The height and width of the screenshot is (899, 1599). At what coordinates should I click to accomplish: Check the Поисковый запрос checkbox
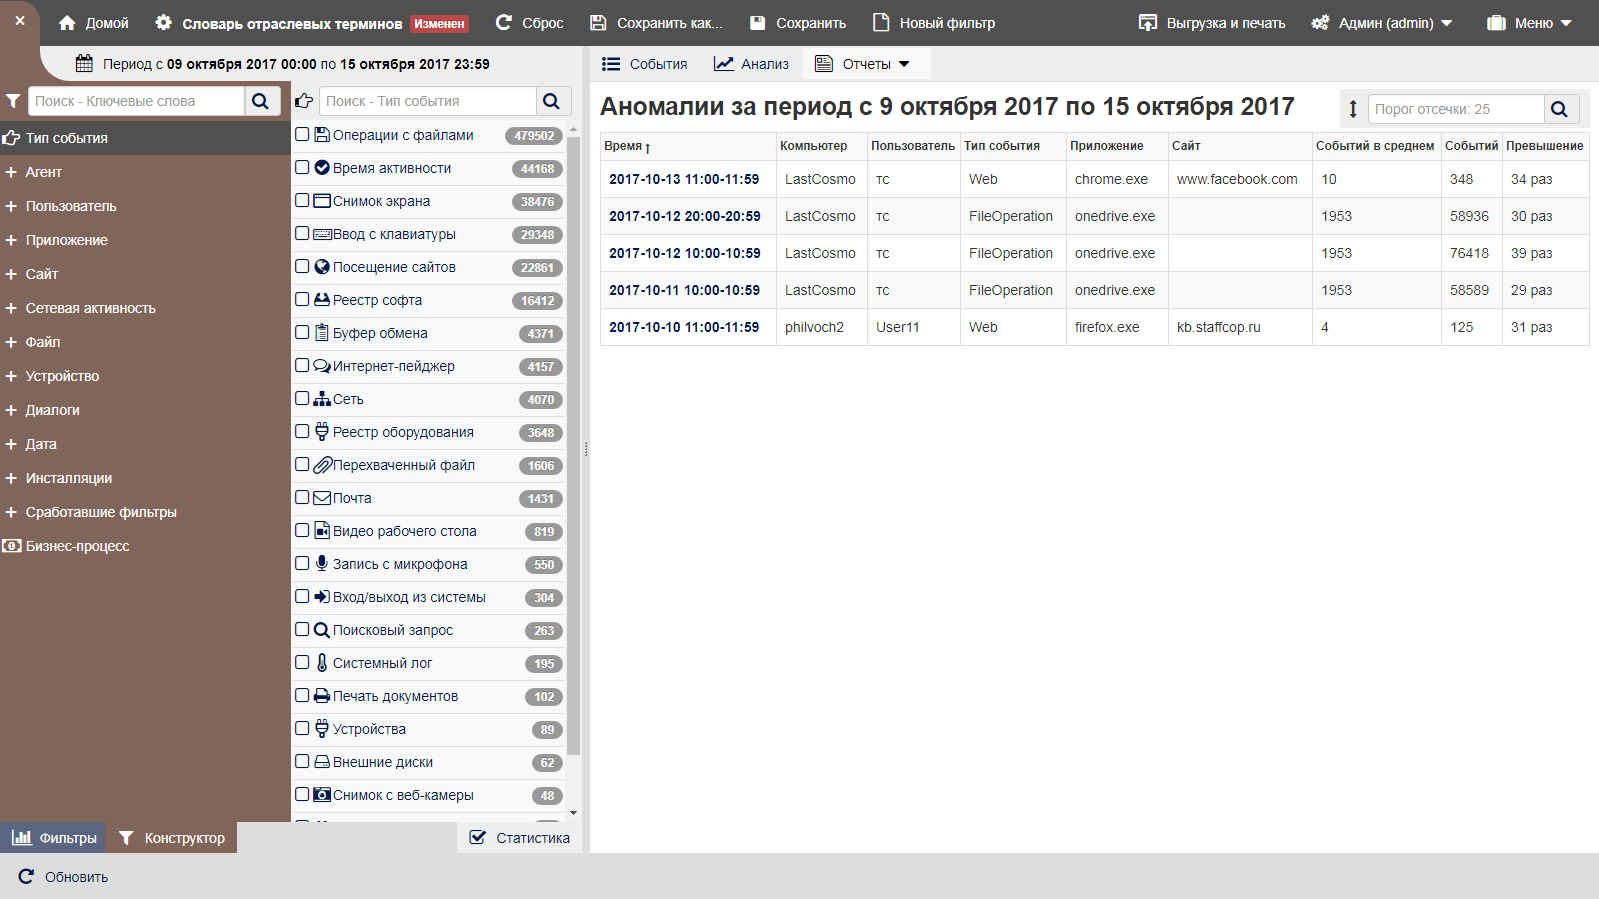pyautogui.click(x=302, y=629)
